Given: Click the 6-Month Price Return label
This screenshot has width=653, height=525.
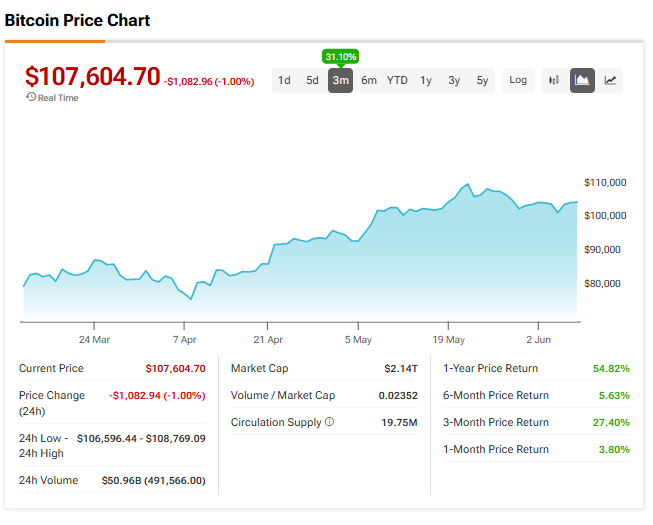Looking at the screenshot, I should (496, 396).
